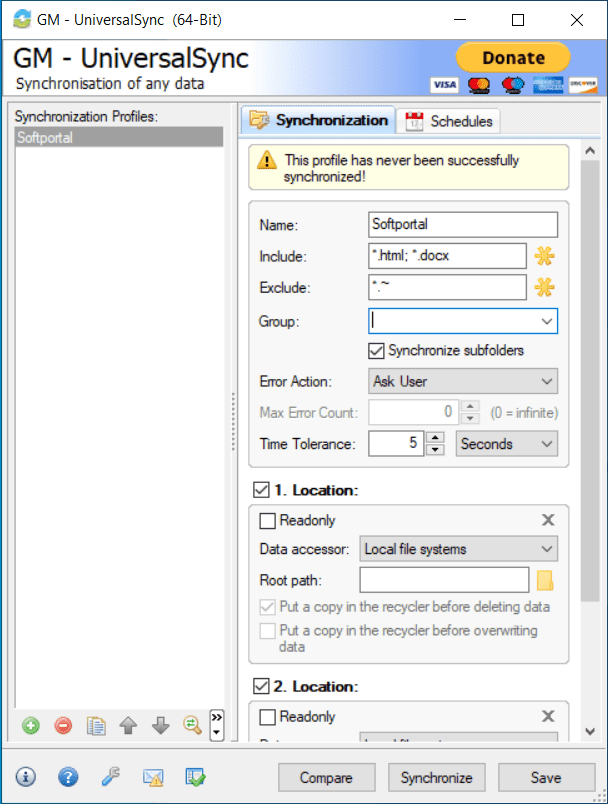
Task: Click the Include filter input field
Action: (447, 256)
